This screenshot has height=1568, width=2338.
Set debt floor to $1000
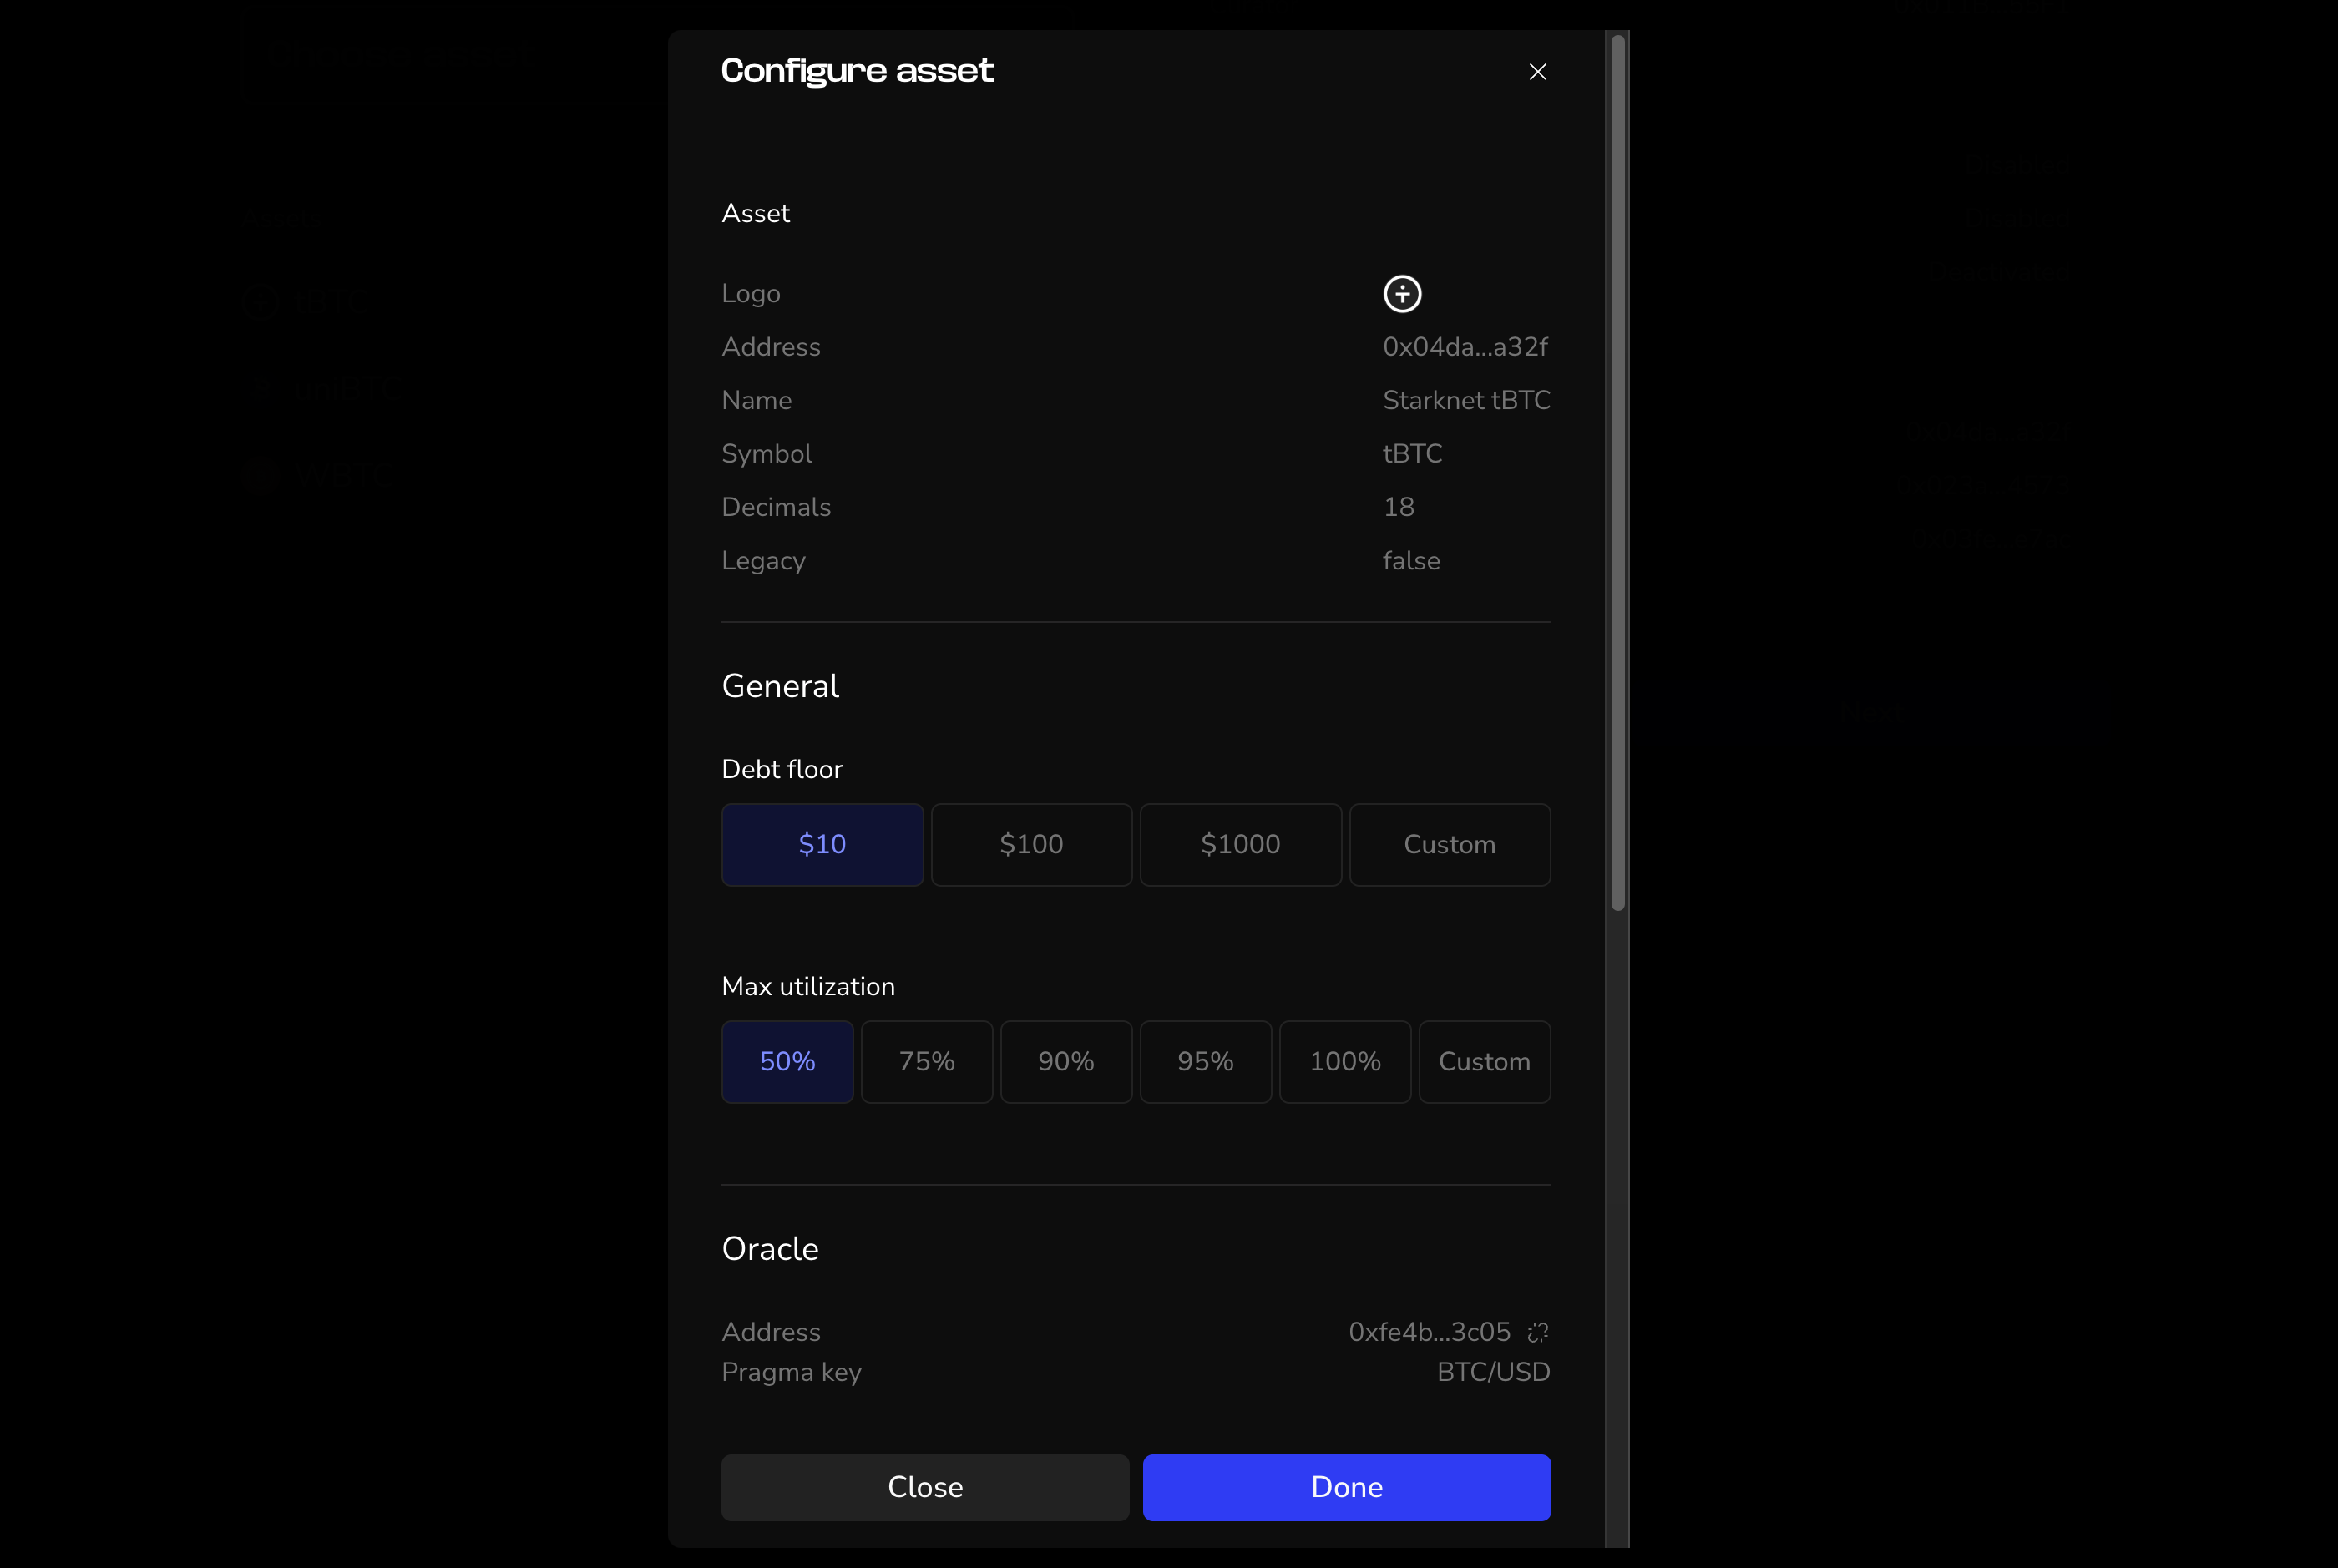[x=1240, y=844]
